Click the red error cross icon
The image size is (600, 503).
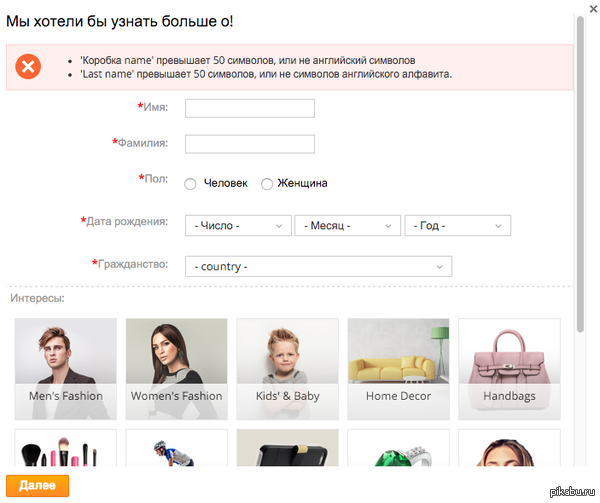coord(29,68)
